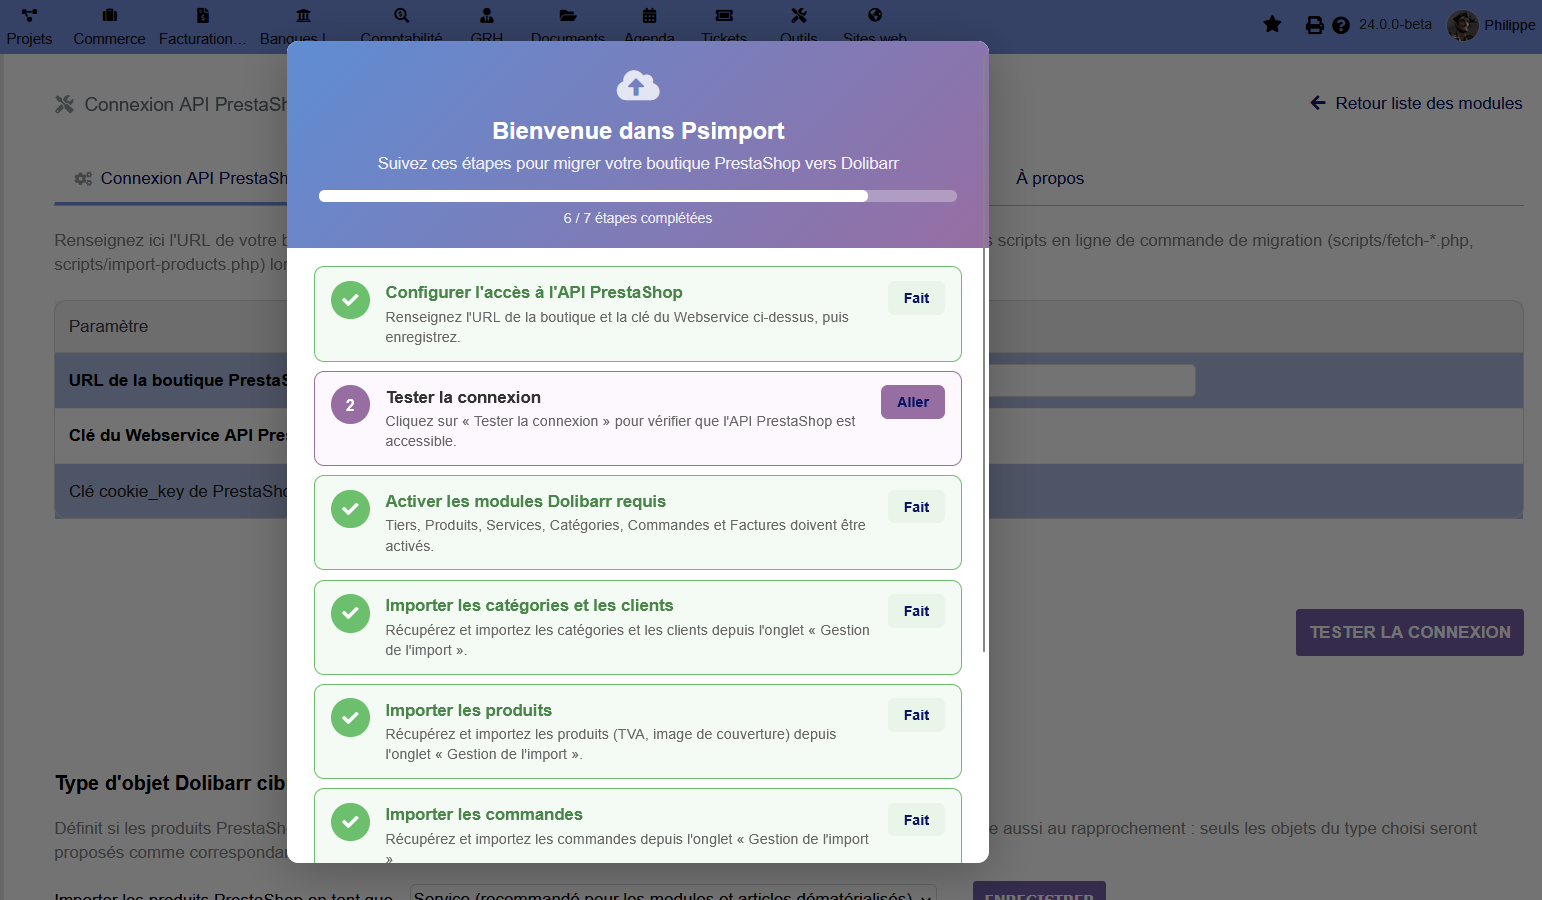
Task: Click the green check beside Activer les modules
Action: pos(350,509)
